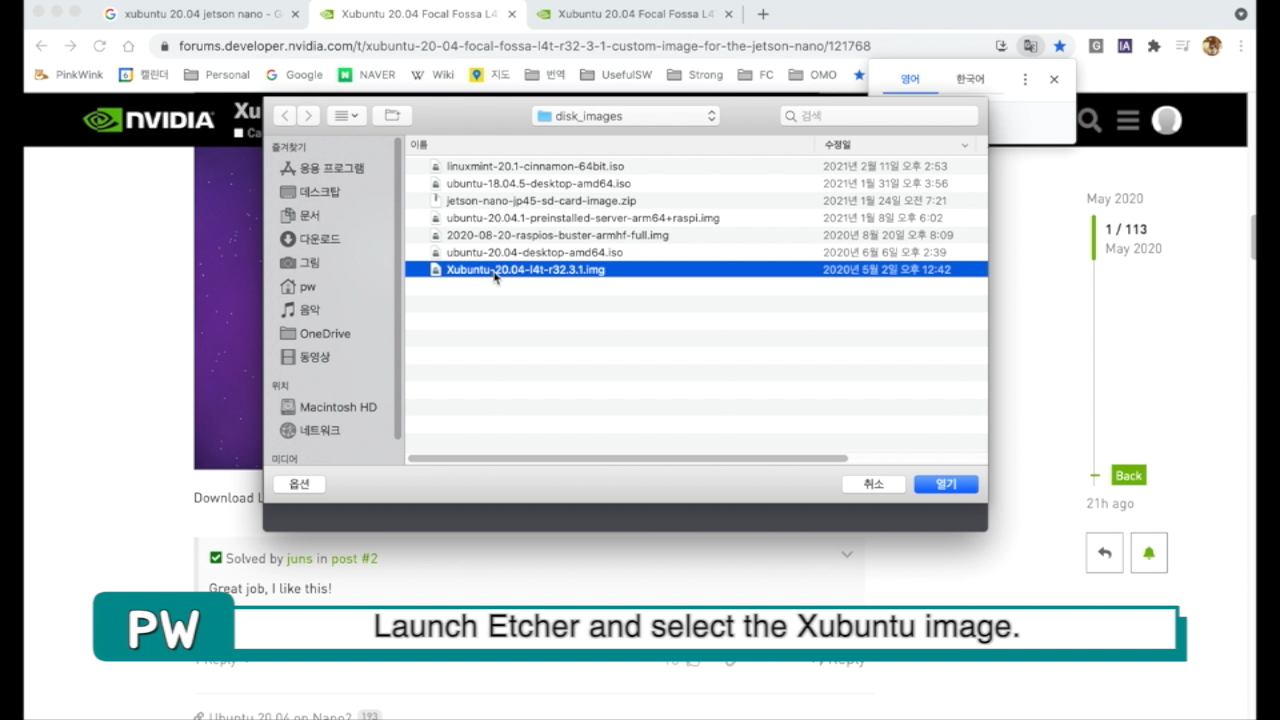The image size is (1280, 720).
Task: Open 다운로드 folder in the sidebar
Action: (x=310, y=239)
